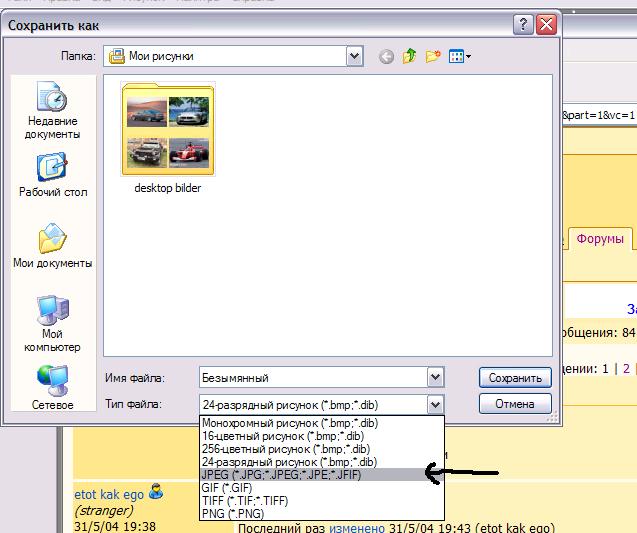Choose PNG (*.PNG) format
The image size is (637, 533).
pyautogui.click(x=233, y=513)
